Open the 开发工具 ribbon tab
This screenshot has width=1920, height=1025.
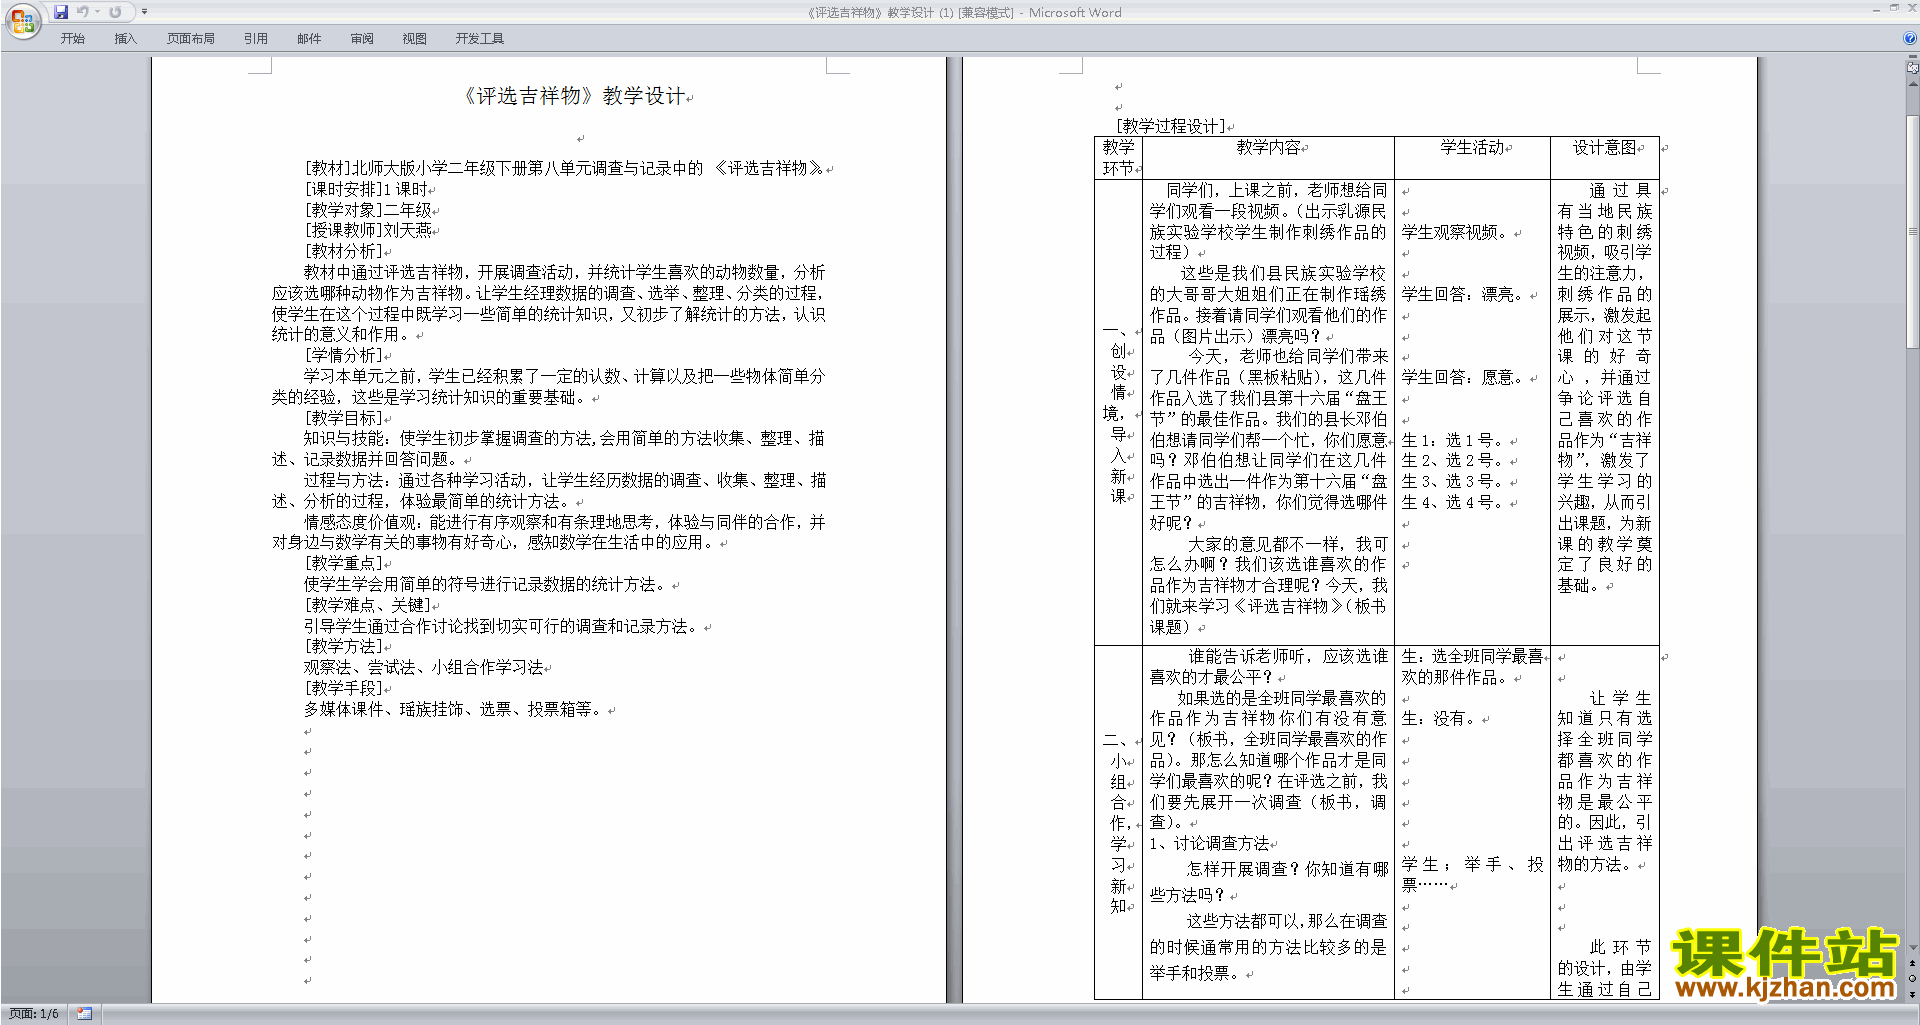[480, 38]
